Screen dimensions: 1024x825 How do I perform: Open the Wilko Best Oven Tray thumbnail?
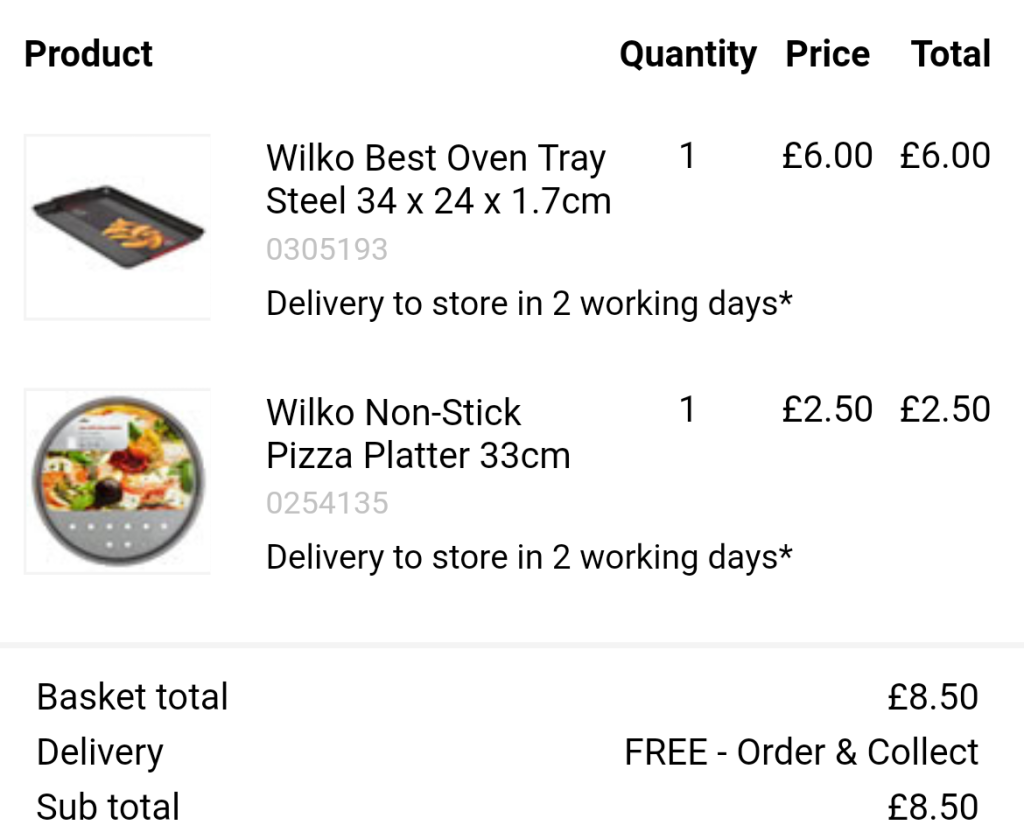(118, 227)
